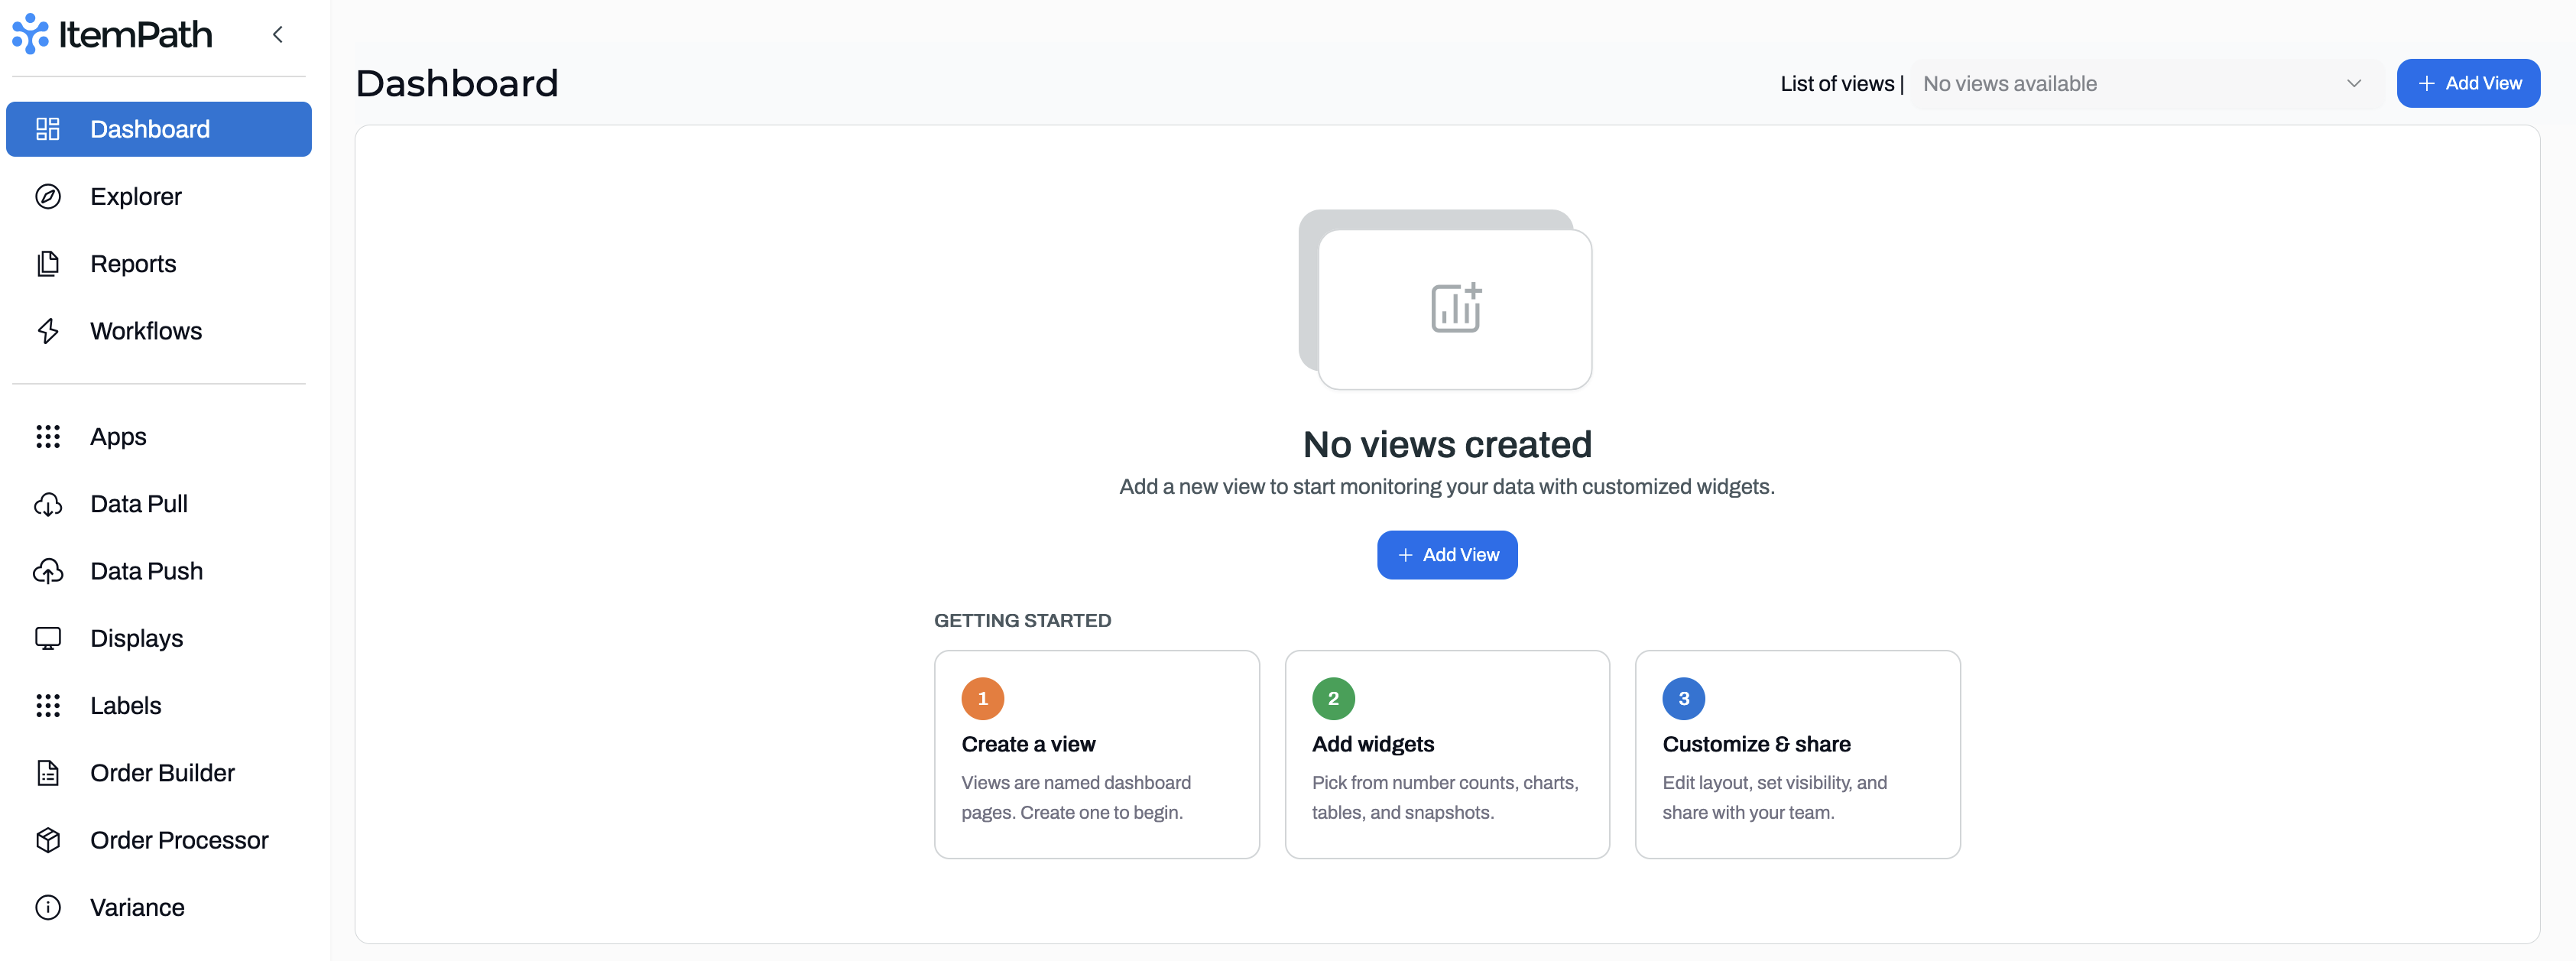Click the Displays monitor icon
Viewport: 2576px width, 961px height.
click(48, 638)
